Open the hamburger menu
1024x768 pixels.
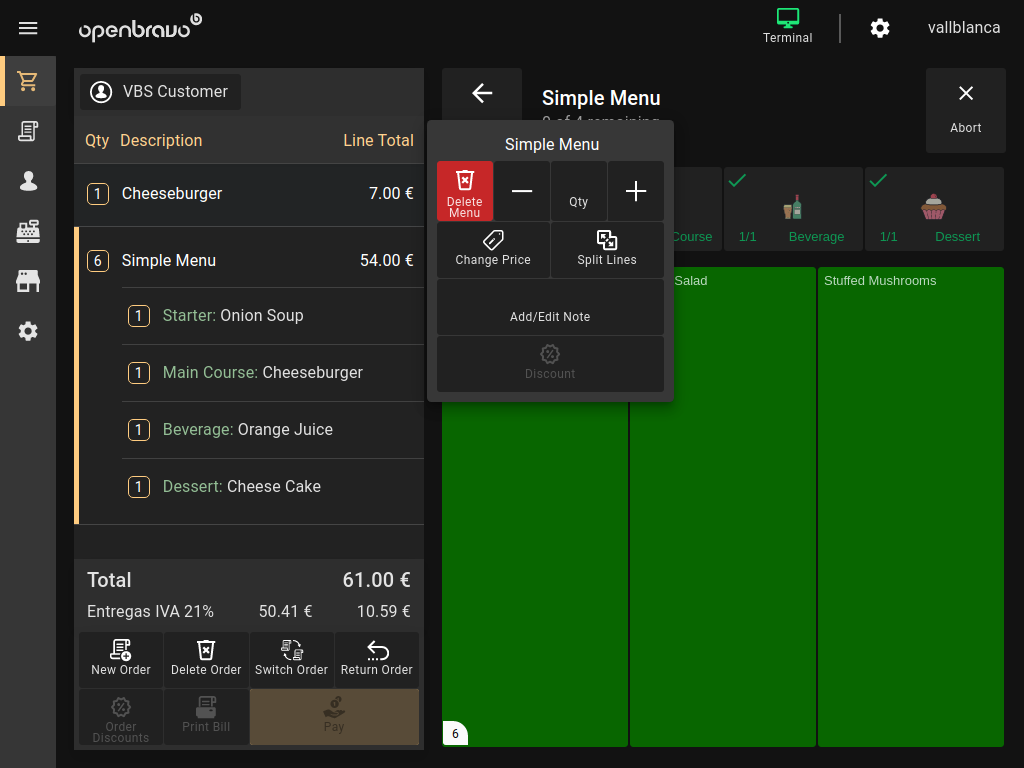tap(28, 28)
